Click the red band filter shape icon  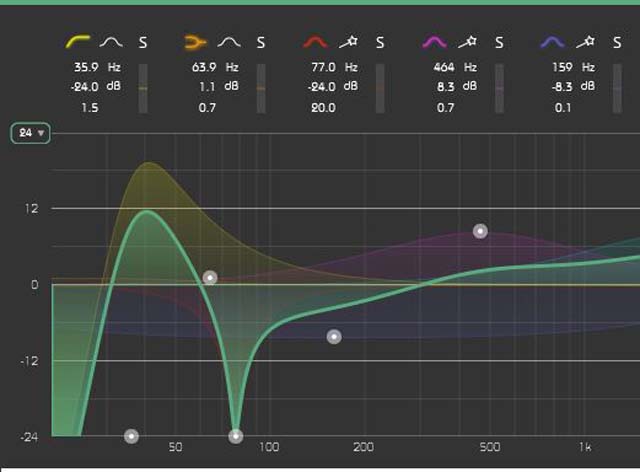coord(315,42)
